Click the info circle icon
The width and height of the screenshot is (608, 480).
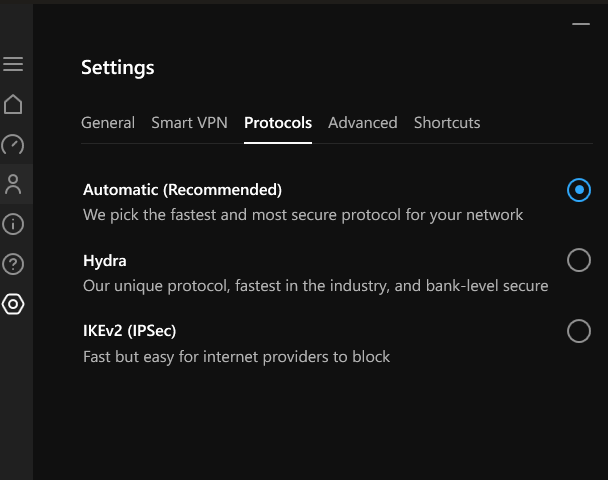pyautogui.click(x=13, y=224)
